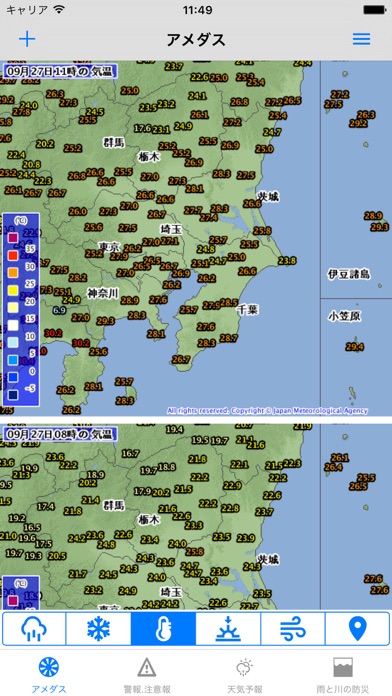Viewport: 392px width, 696px height.
Task: Tap 栃木 label on the 11時 map
Action: tap(149, 157)
